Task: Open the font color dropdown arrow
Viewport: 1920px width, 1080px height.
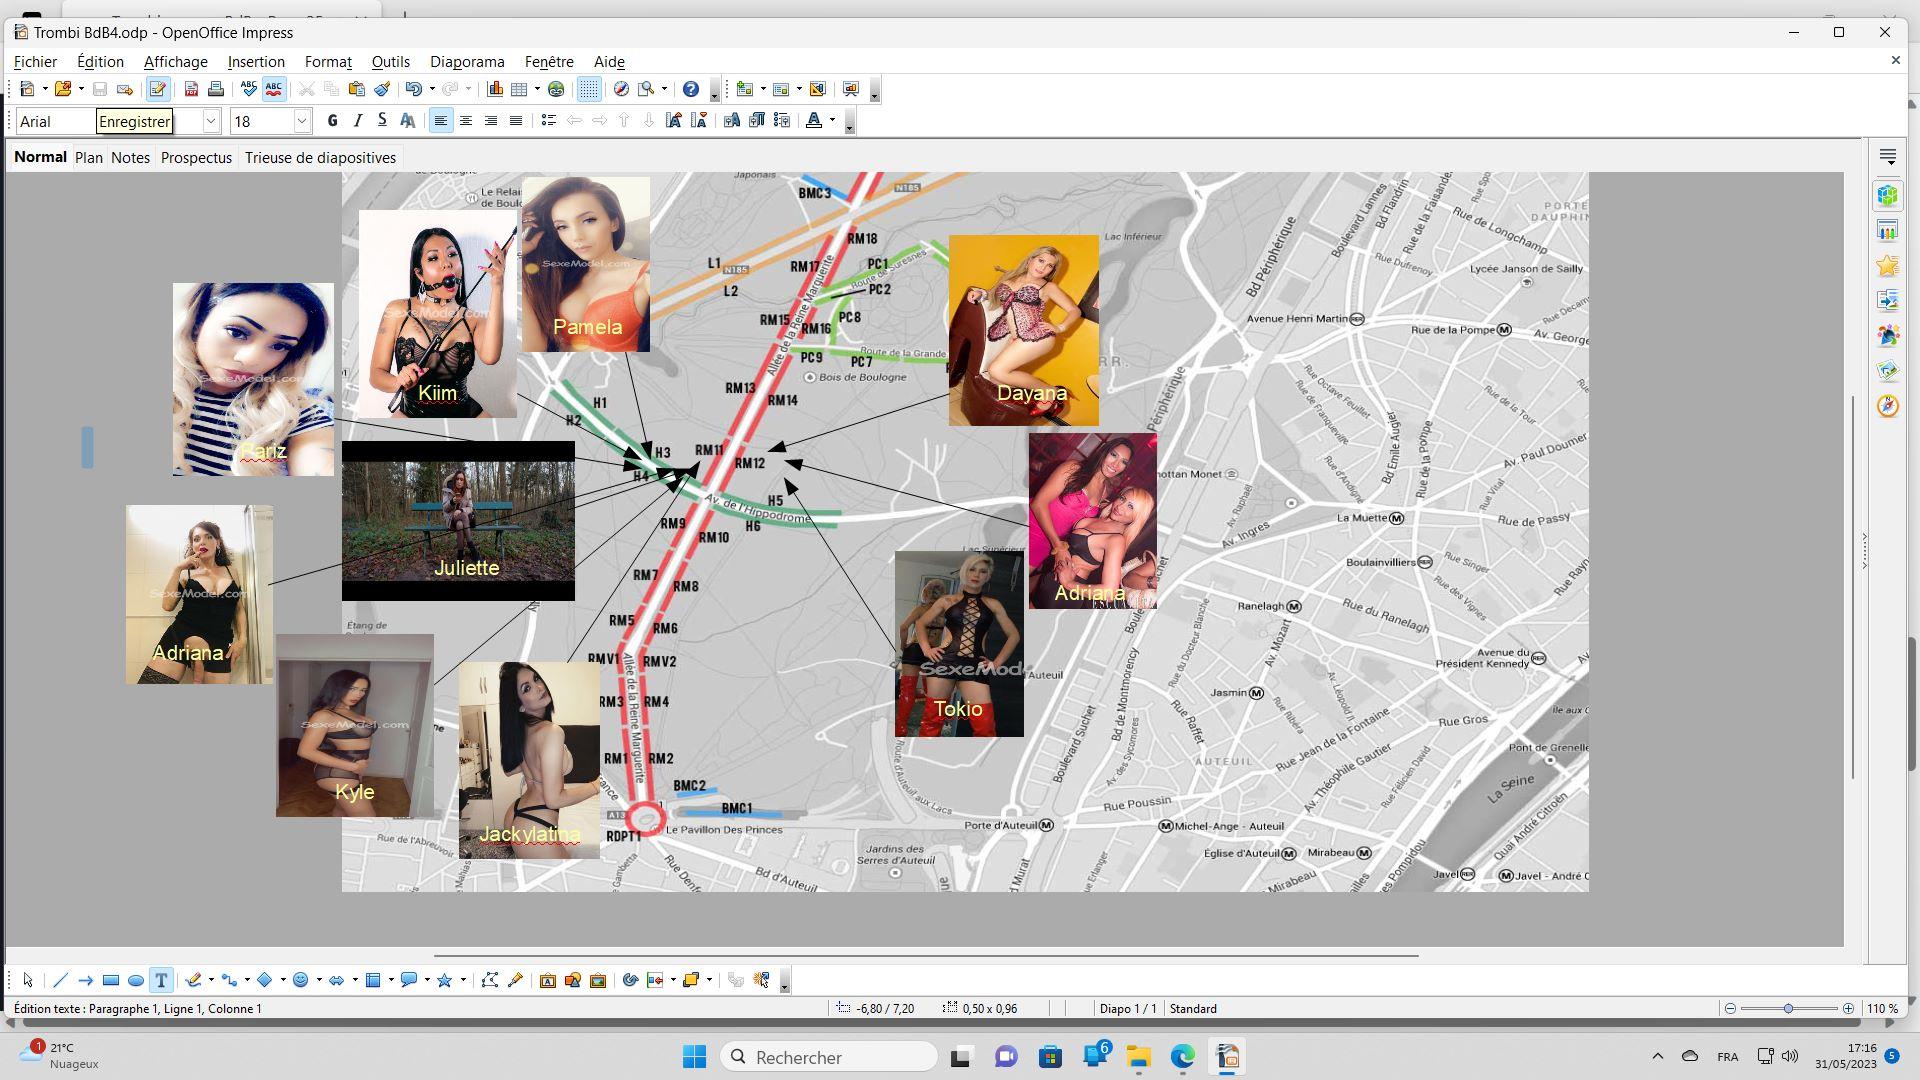Action: (832, 121)
